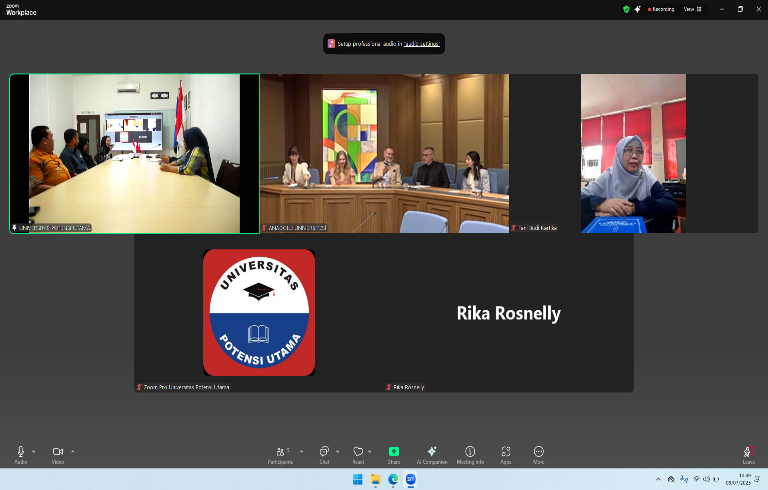Select the Anadolu University video tile

tap(384, 153)
